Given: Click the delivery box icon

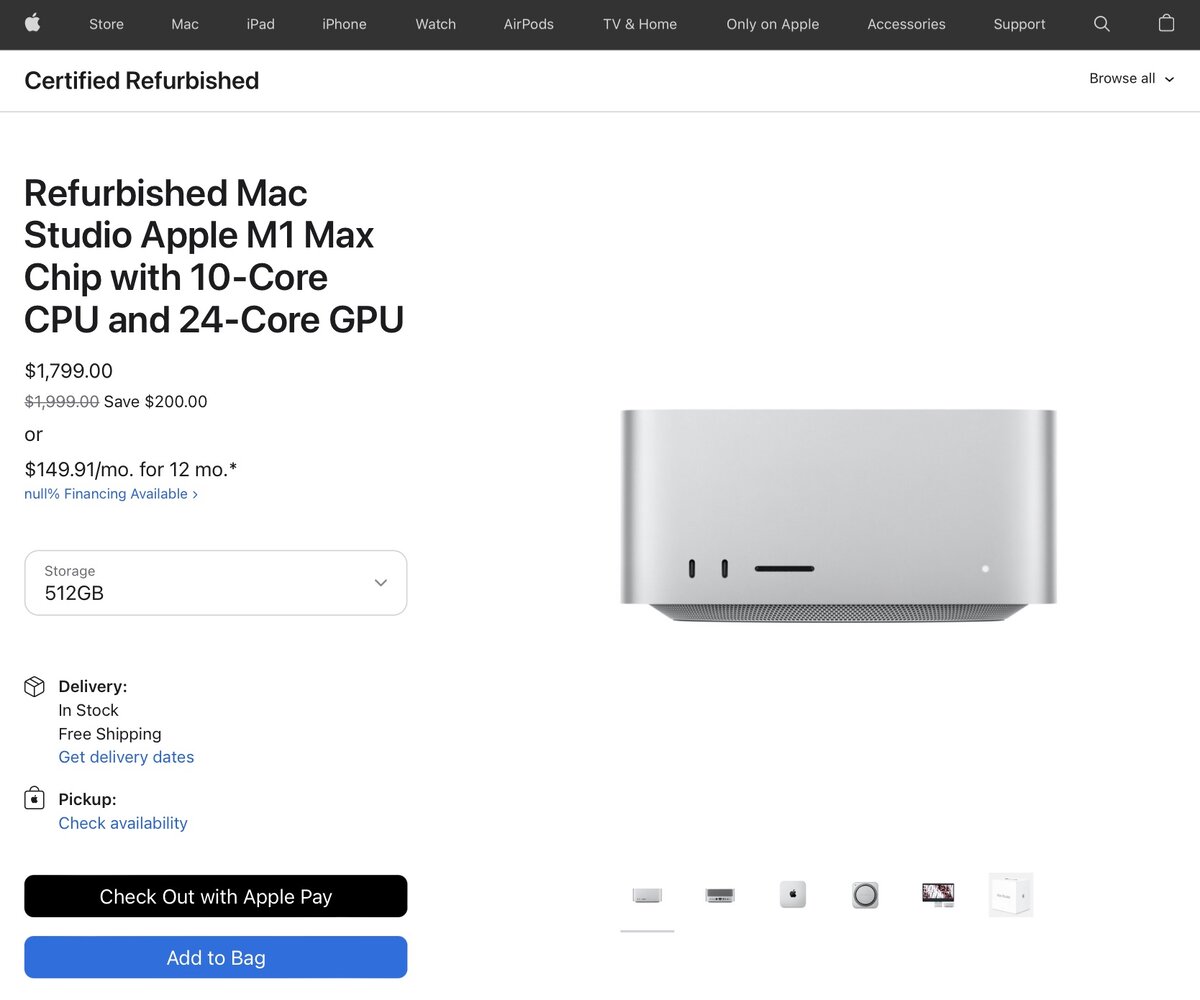Looking at the screenshot, I should tap(35, 687).
